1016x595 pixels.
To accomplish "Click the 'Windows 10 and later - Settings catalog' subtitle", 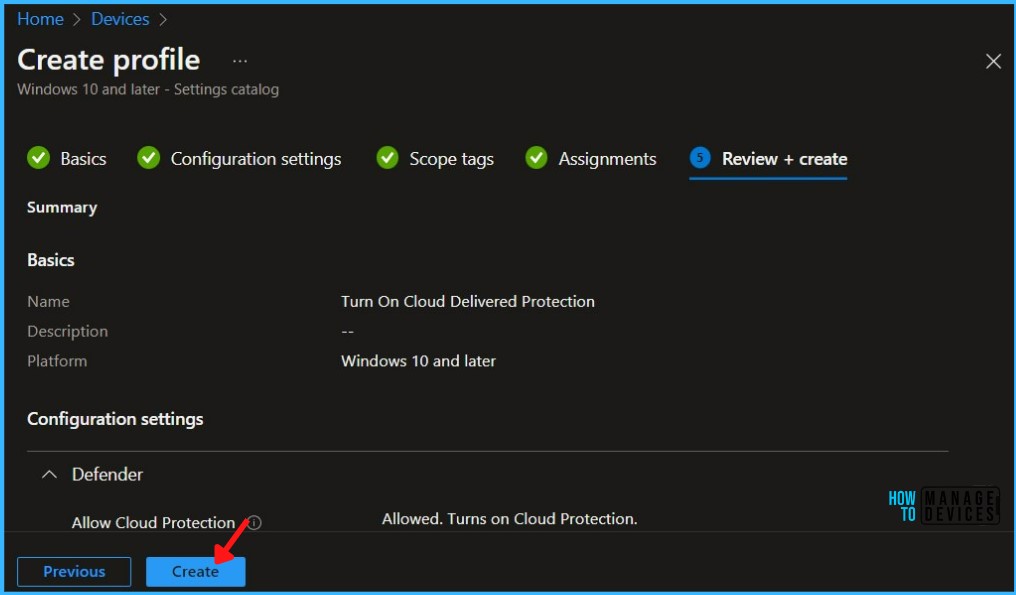I will click(x=148, y=89).
